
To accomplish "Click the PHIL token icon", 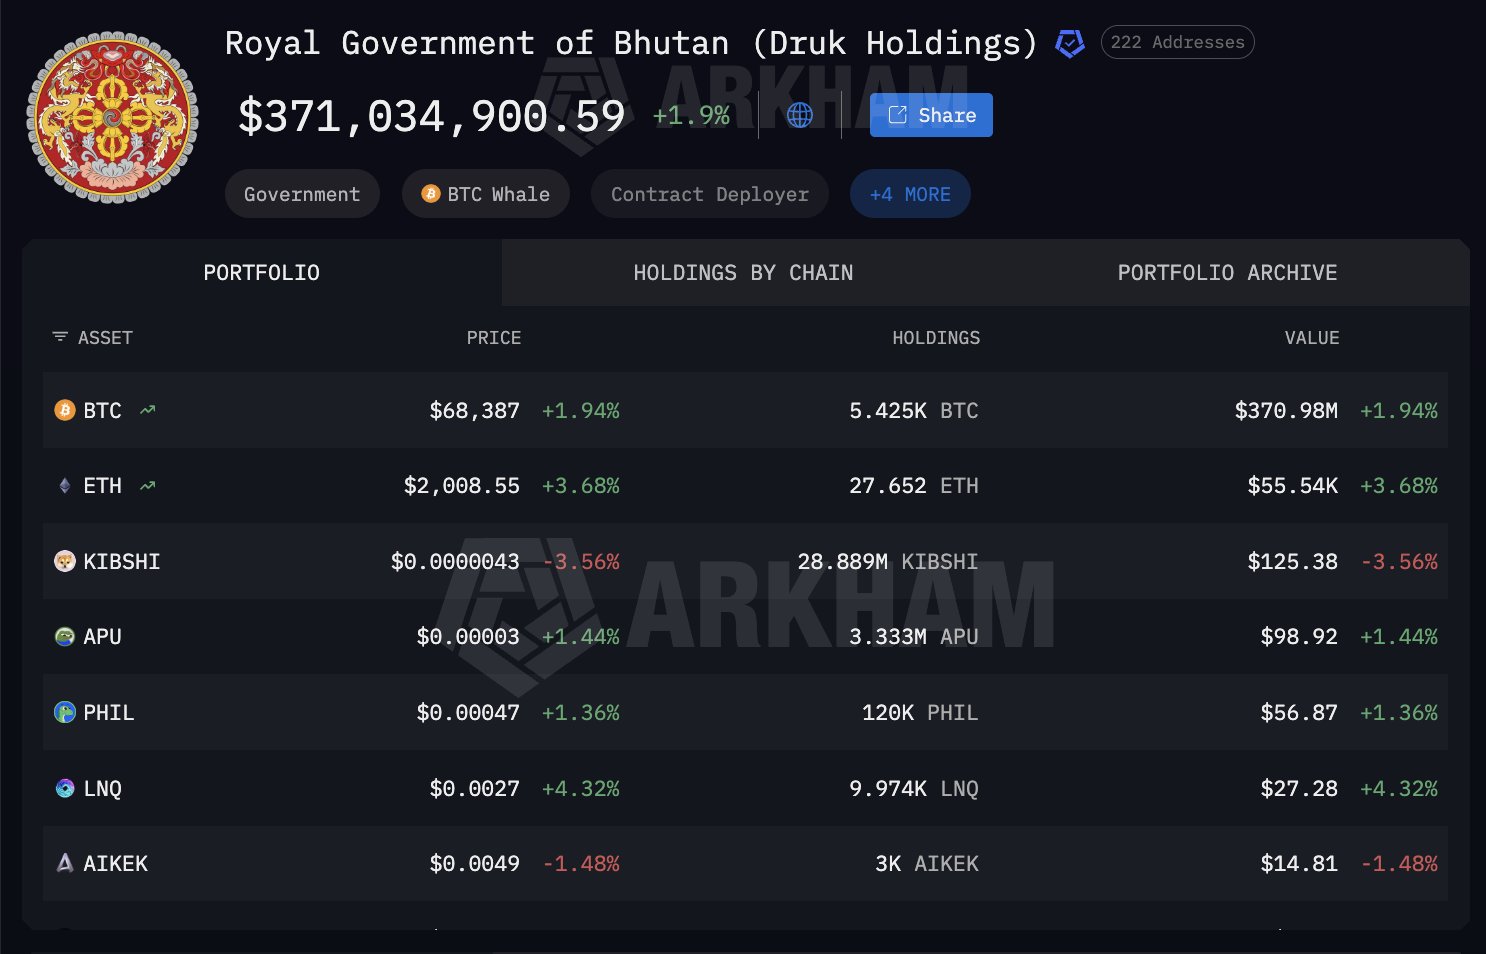I will coord(65,712).
